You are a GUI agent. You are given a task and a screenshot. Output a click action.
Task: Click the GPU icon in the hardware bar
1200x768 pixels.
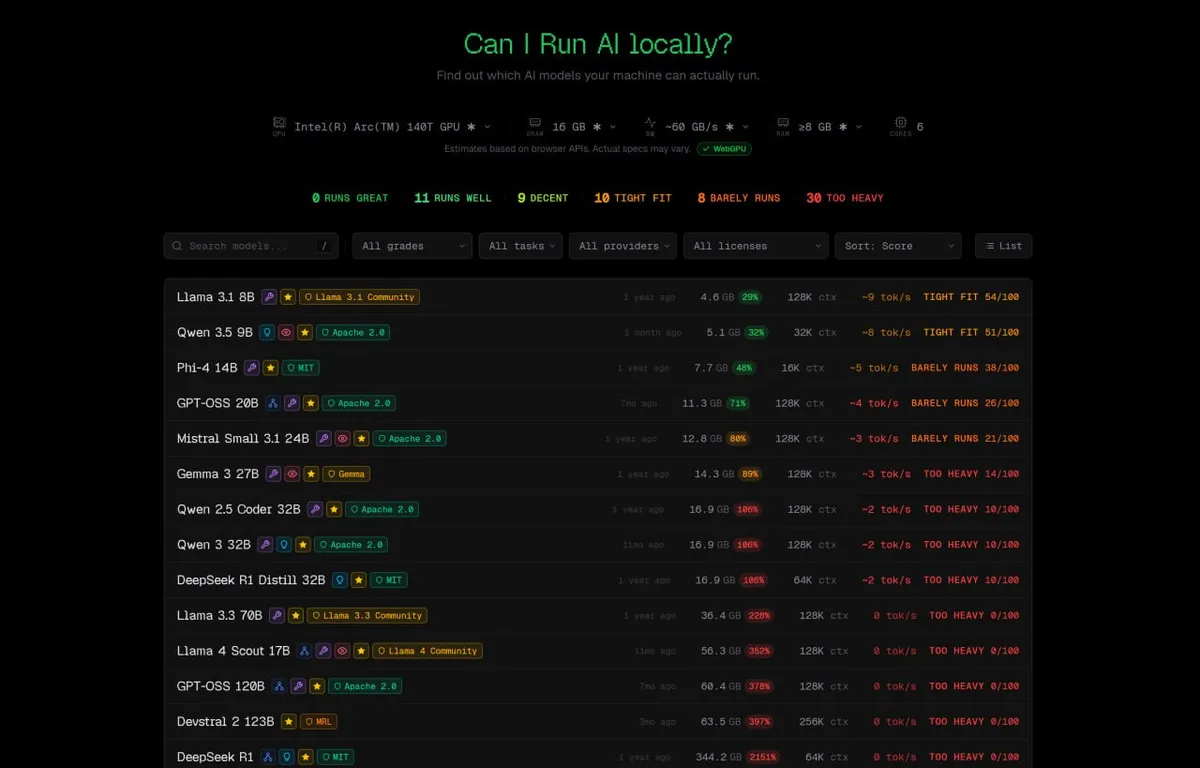[x=279, y=124]
